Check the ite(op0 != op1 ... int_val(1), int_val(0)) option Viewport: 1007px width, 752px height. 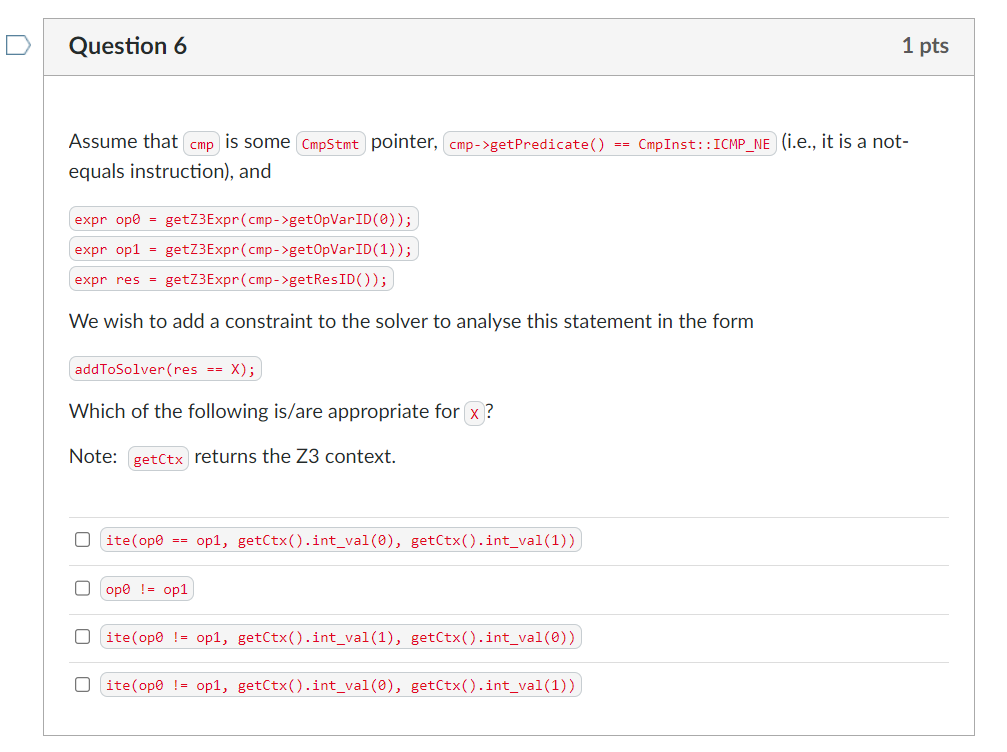[x=82, y=636]
